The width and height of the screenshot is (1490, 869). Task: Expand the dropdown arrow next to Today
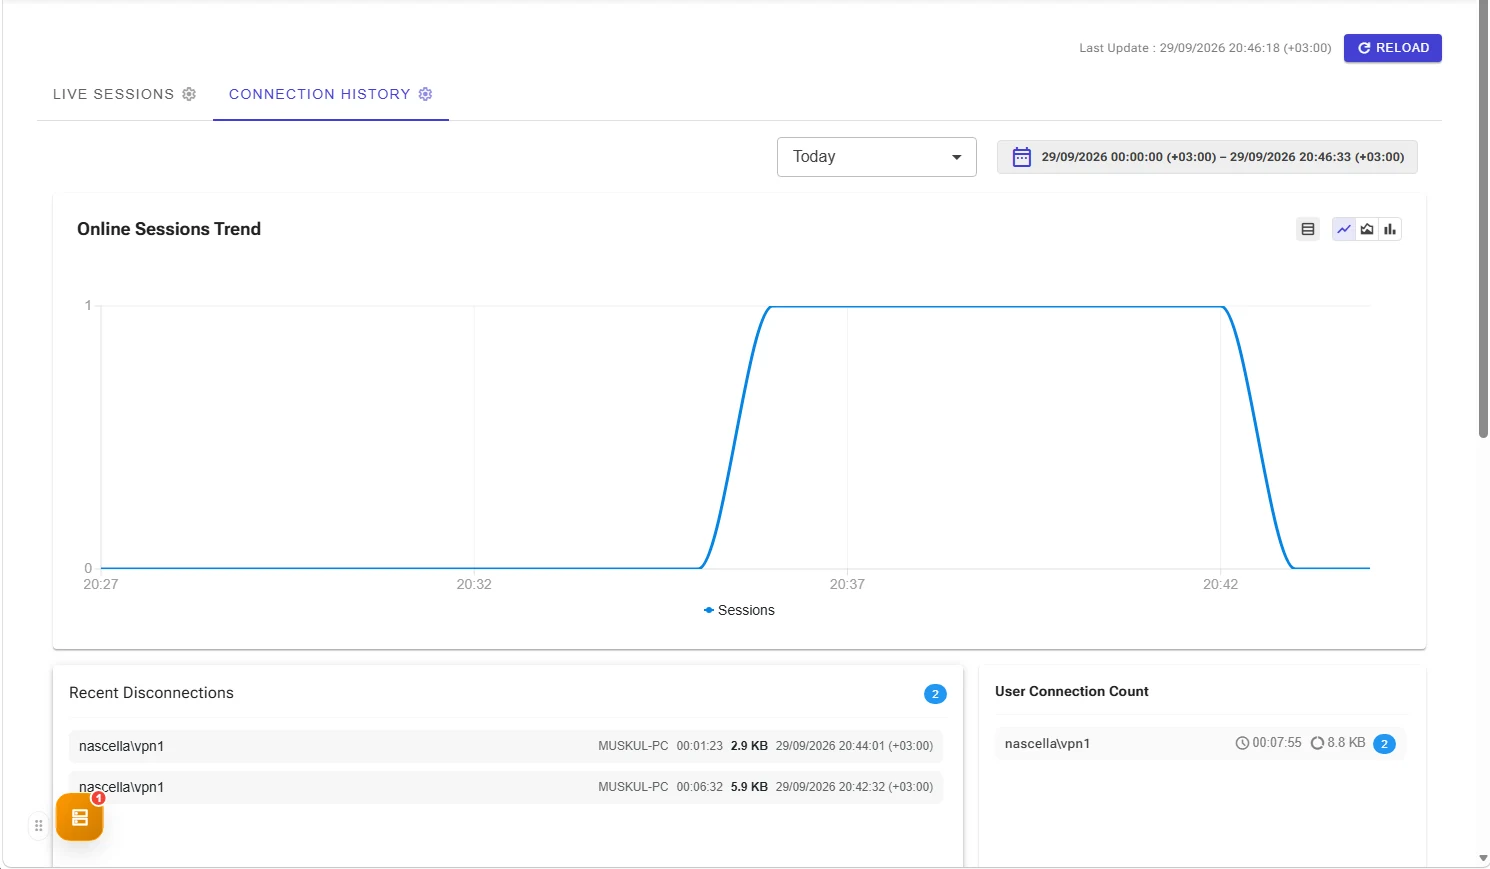tap(957, 157)
